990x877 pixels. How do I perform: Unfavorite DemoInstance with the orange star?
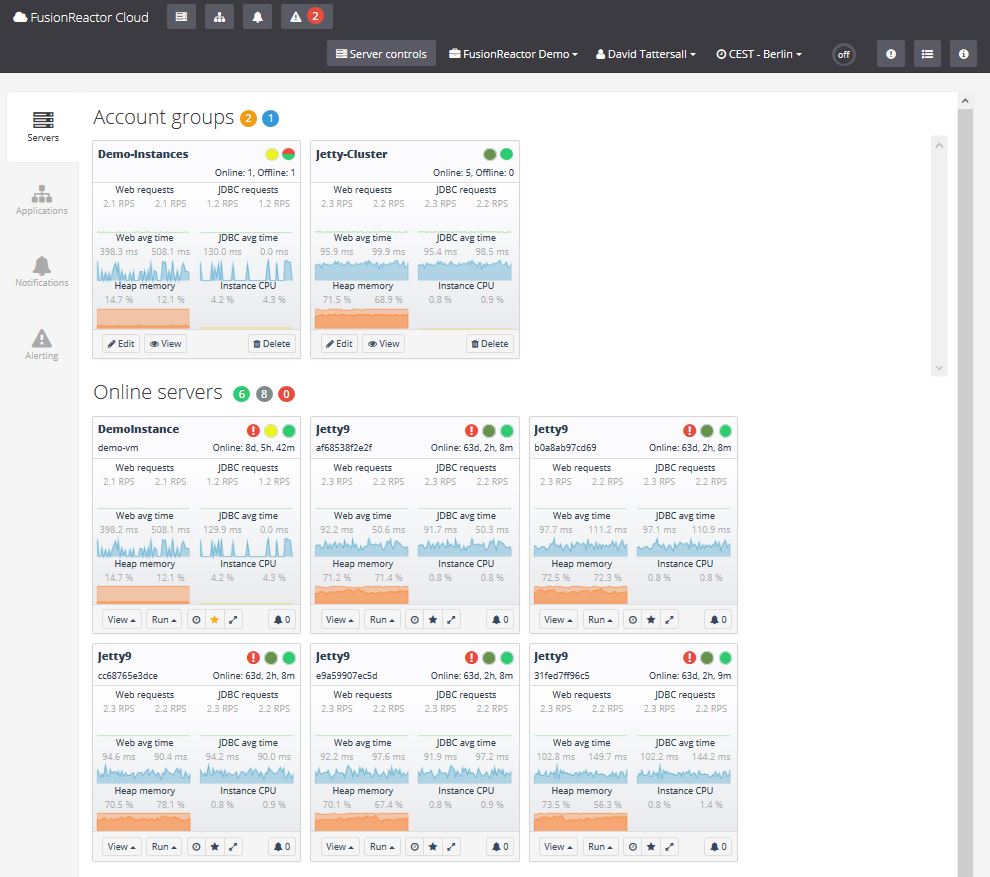[x=215, y=619]
